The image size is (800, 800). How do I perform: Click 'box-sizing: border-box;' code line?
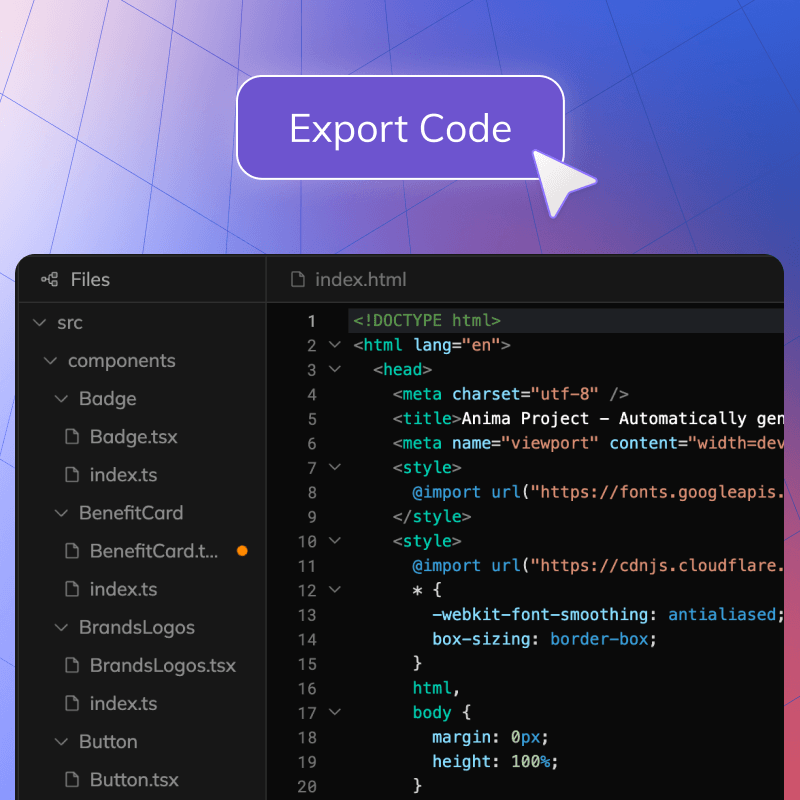544,639
